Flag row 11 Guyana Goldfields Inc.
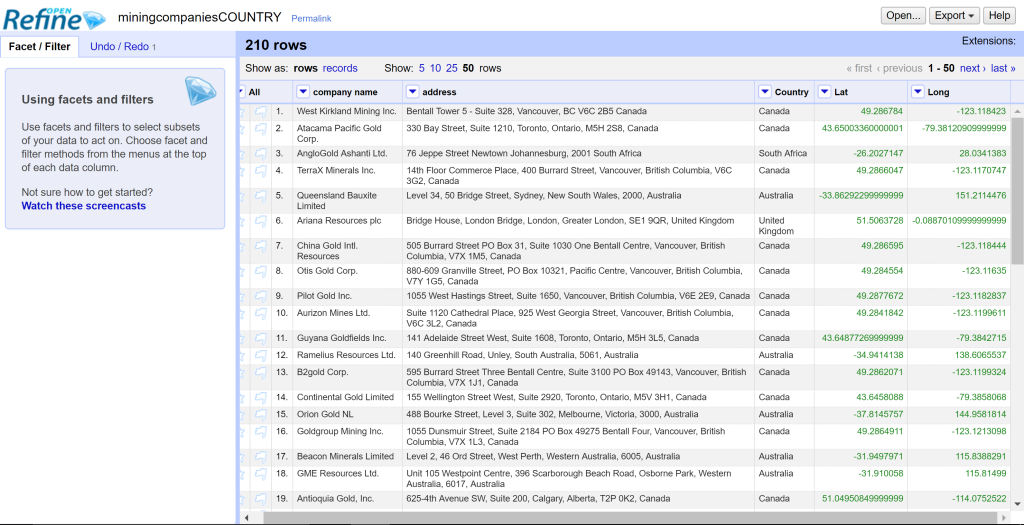This screenshot has height=525, width=1024. point(261,338)
